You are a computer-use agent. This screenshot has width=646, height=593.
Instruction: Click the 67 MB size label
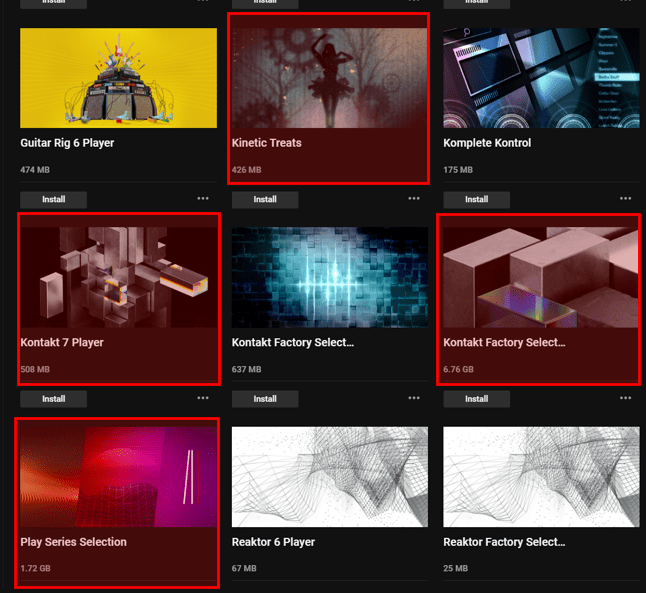pyautogui.click(x=244, y=568)
